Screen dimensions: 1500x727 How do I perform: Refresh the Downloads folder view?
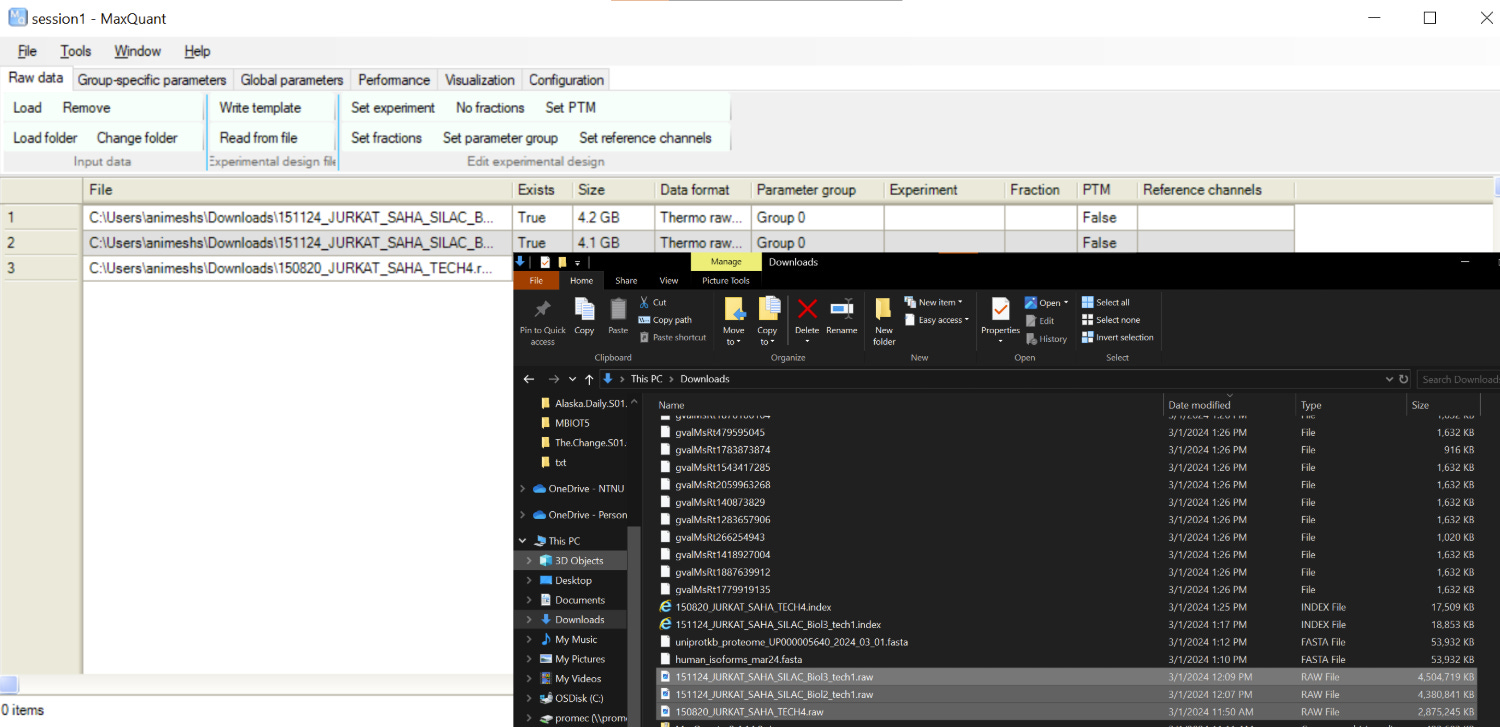click(x=1404, y=379)
